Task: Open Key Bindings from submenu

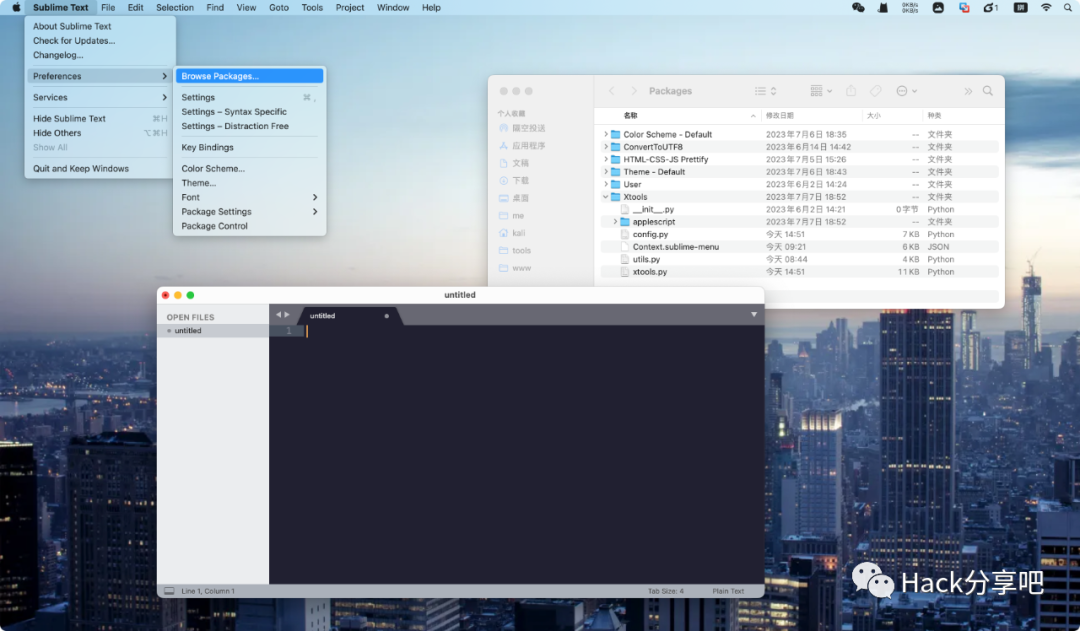Action: (249, 147)
